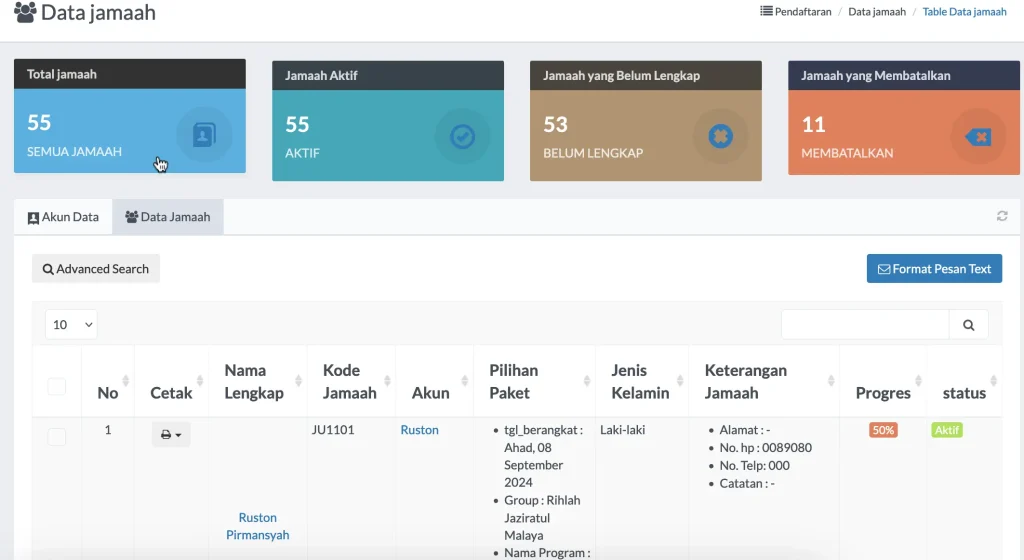Select the Data Jamaah tab

168,217
